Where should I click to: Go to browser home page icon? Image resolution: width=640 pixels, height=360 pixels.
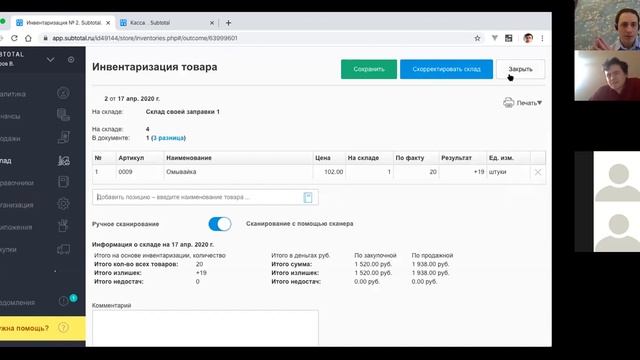28,38
